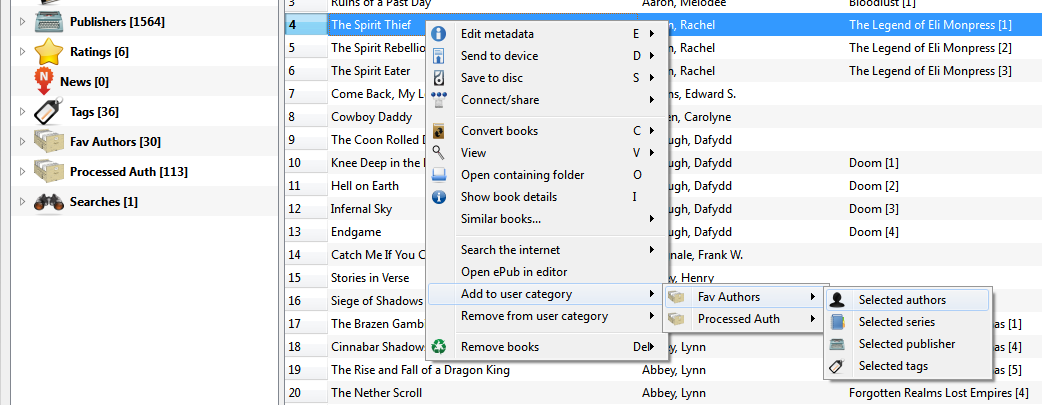Screen dimensions: 1042x405
Task: Expand the Fav Authors sidebar node
Action: tap(22, 141)
